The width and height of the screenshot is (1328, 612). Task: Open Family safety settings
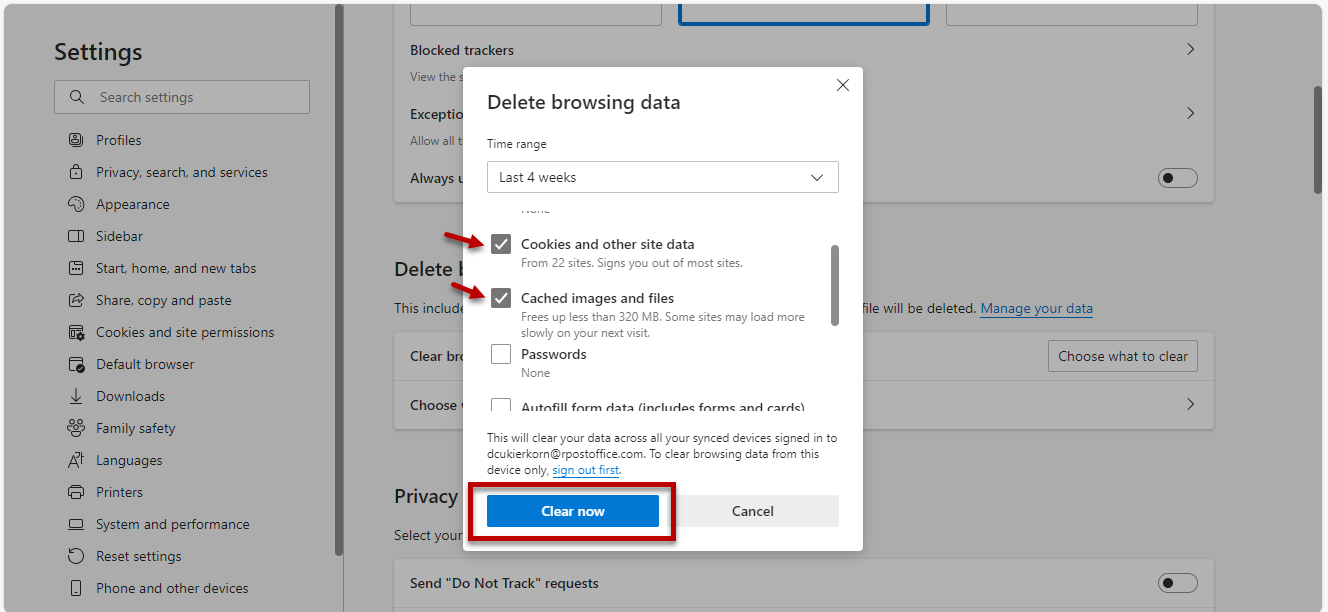(x=135, y=428)
